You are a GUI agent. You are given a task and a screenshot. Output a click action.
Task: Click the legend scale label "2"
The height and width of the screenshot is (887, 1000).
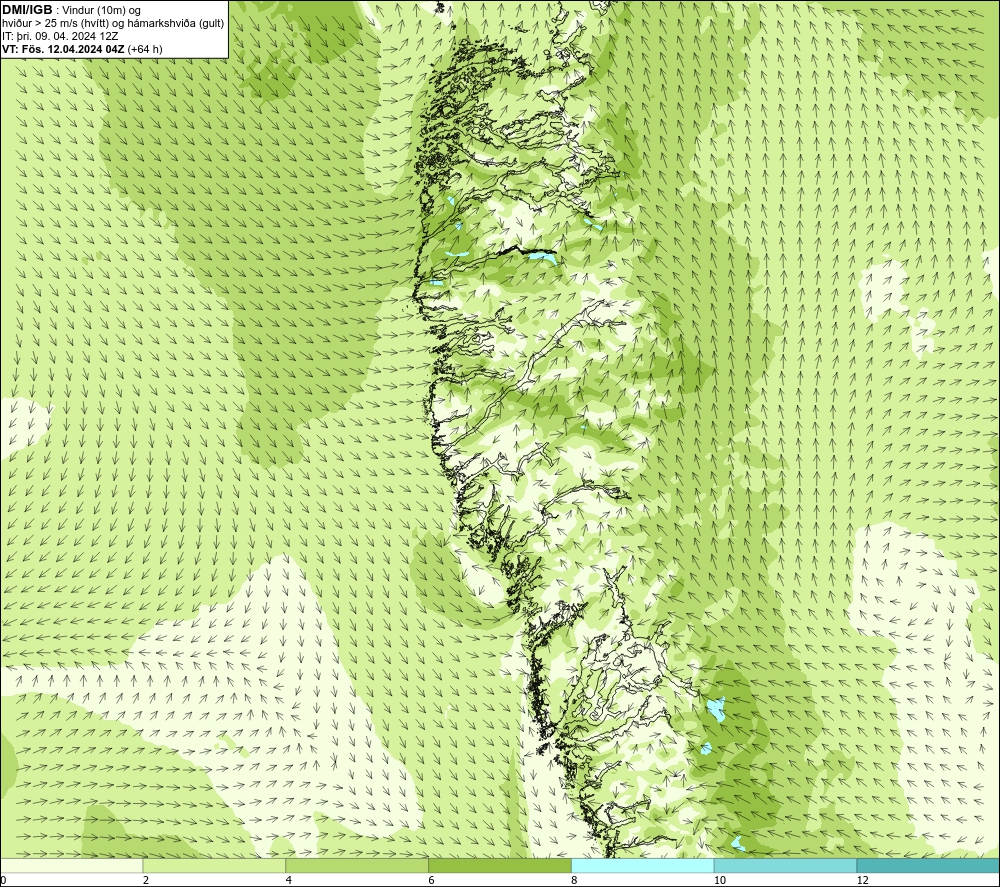pyautogui.click(x=146, y=880)
